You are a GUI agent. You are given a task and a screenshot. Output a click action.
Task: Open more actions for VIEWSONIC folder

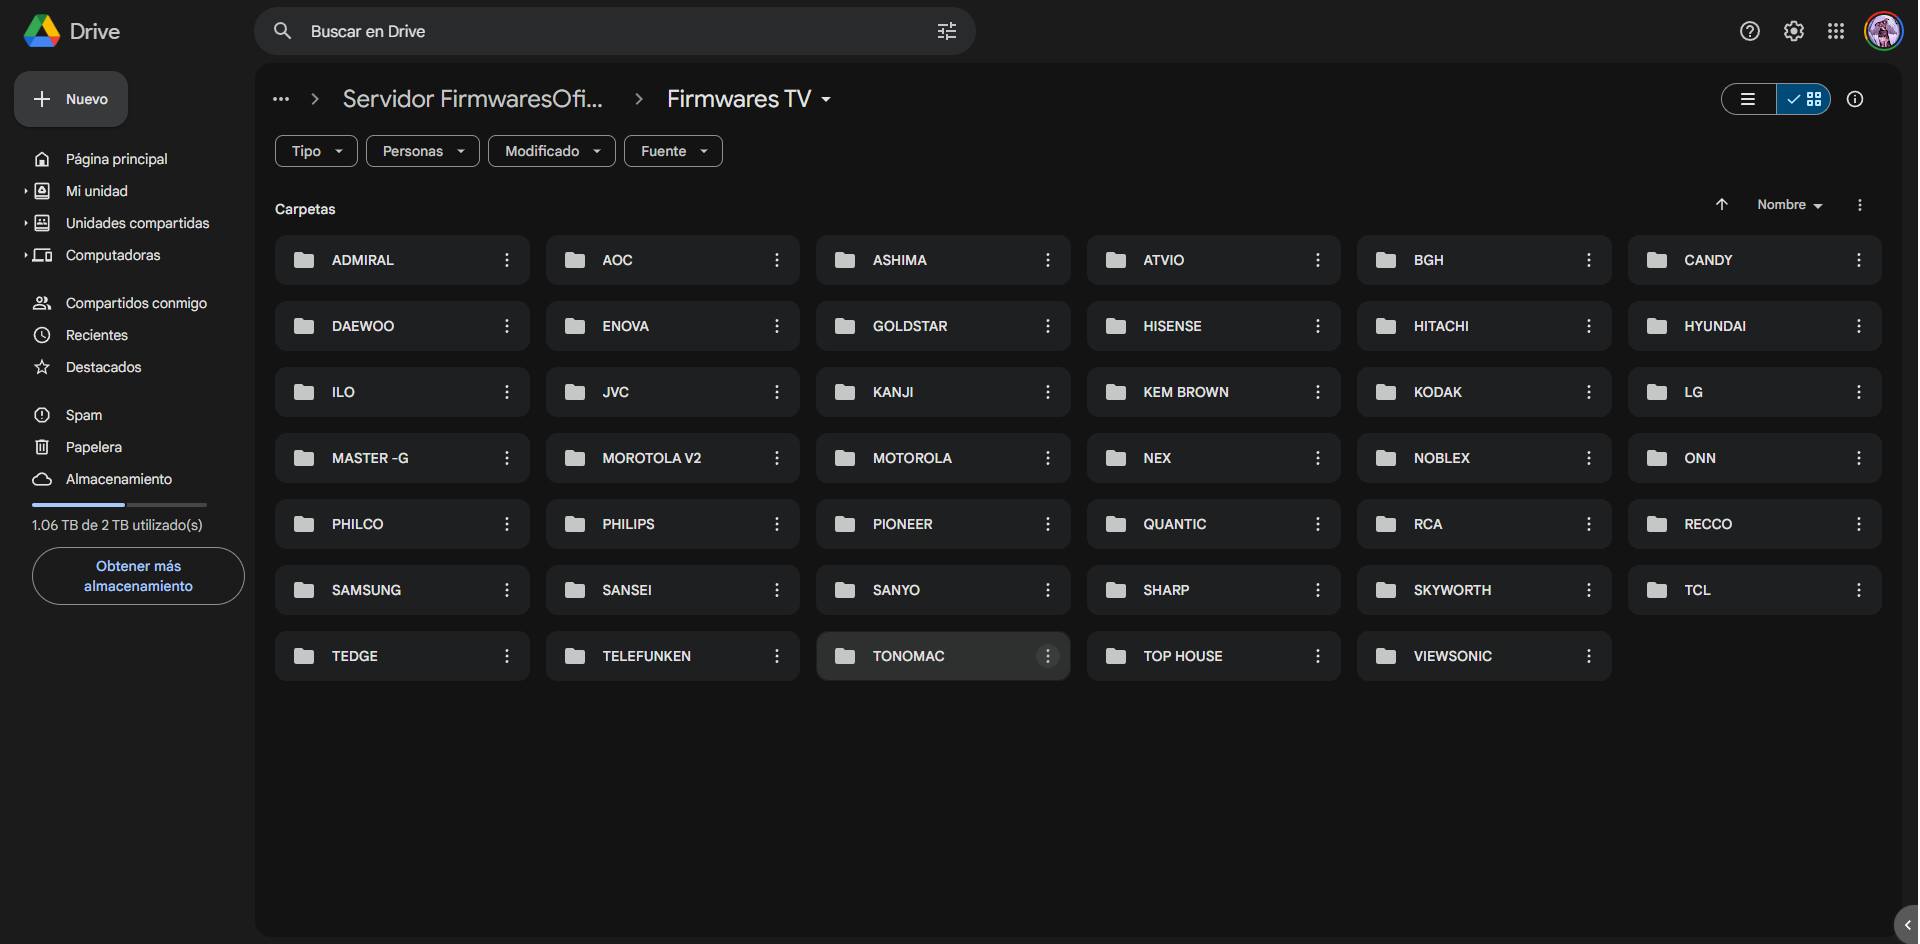1588,656
